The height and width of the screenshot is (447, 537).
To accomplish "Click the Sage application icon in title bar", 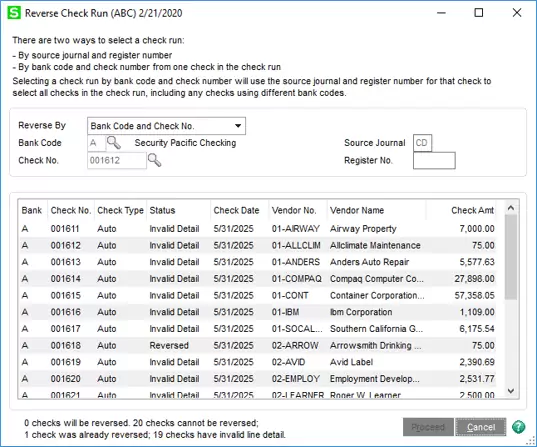I will click(x=14, y=13).
